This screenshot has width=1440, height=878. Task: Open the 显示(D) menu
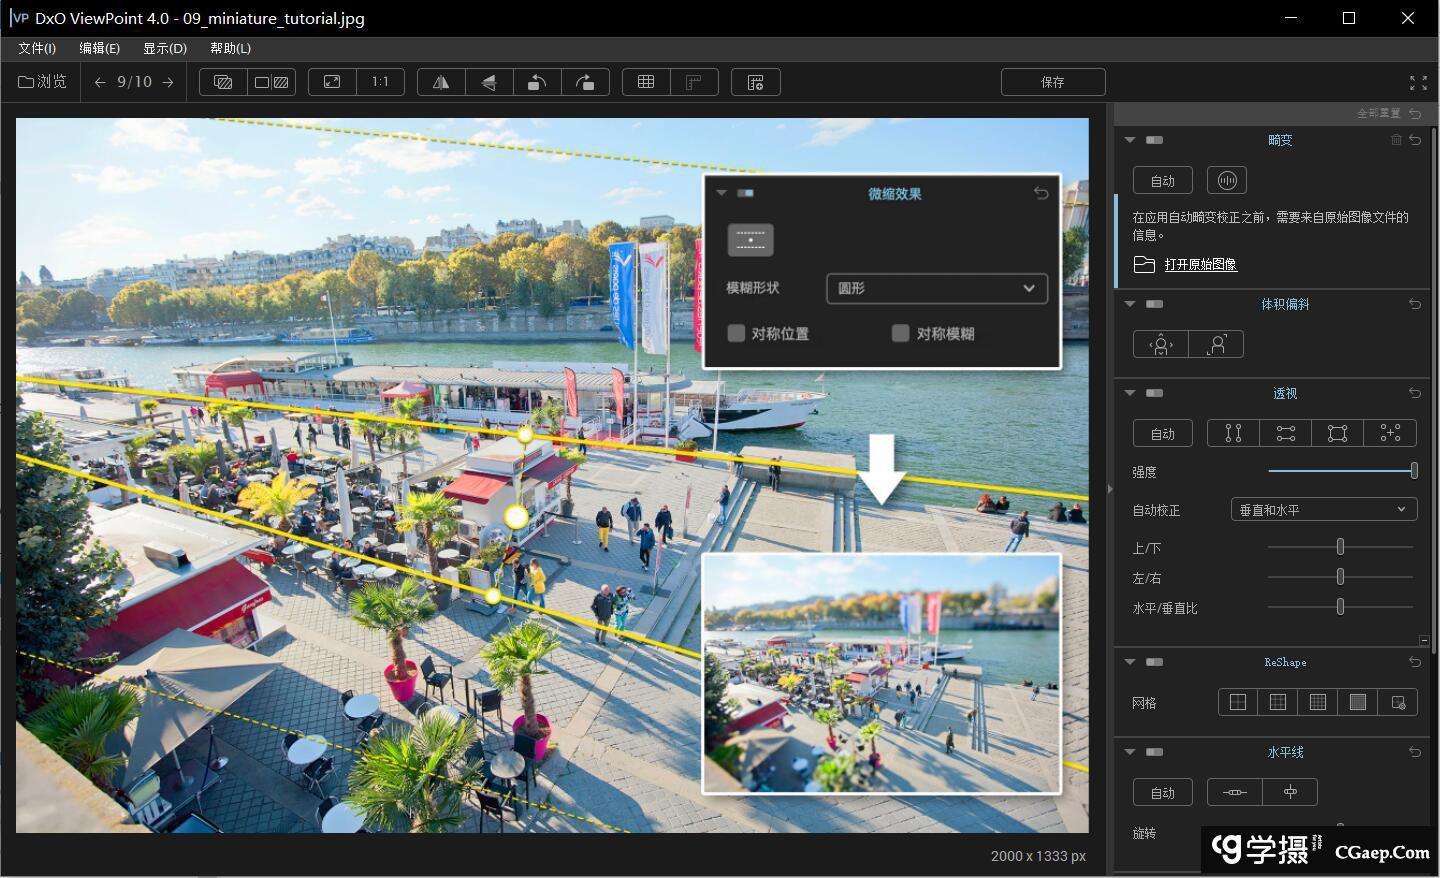click(165, 48)
